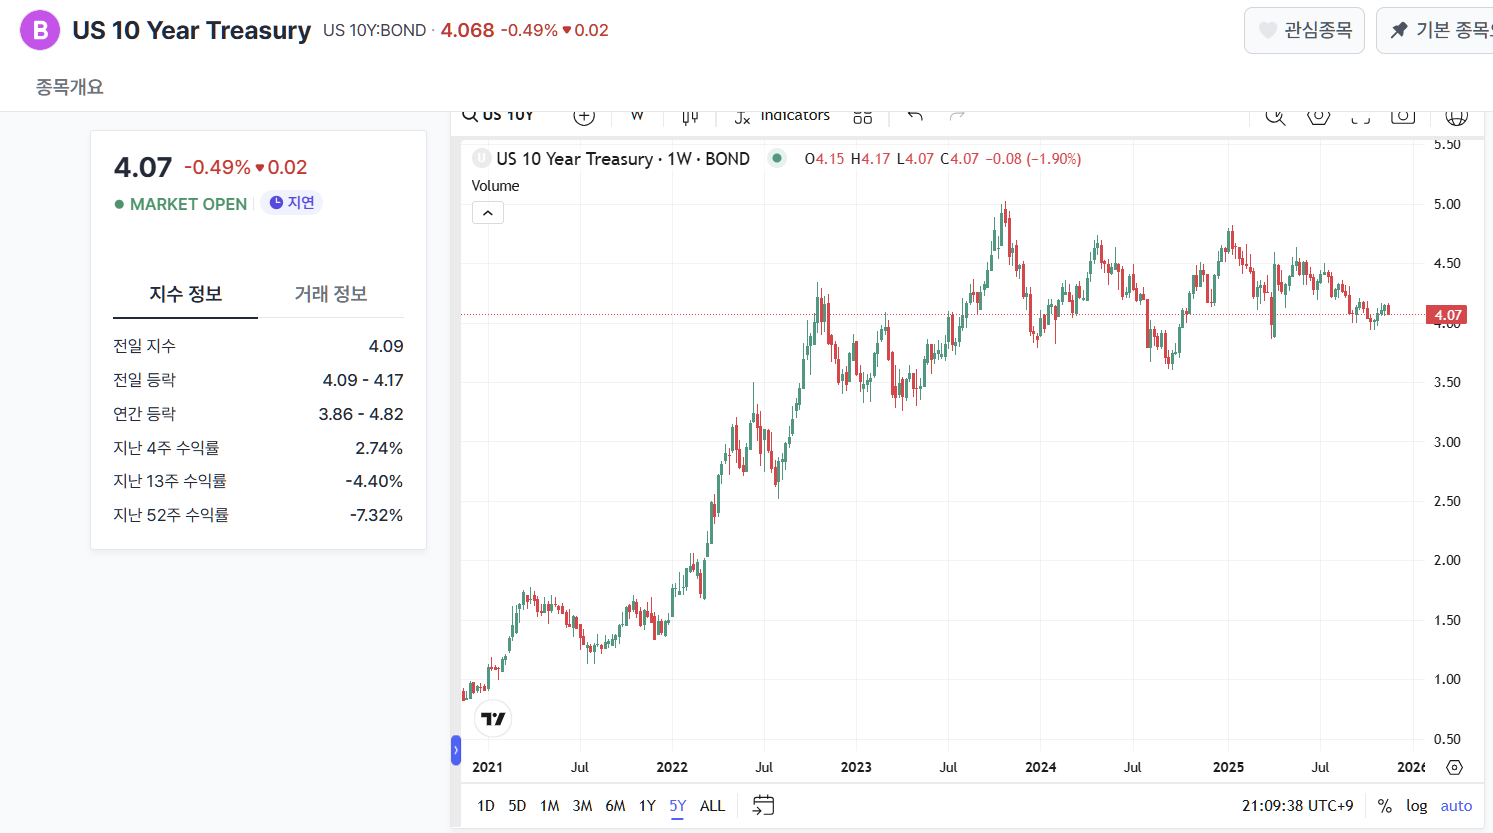Open the weekly interval dropdown
This screenshot has height=833, width=1493.
(637, 116)
